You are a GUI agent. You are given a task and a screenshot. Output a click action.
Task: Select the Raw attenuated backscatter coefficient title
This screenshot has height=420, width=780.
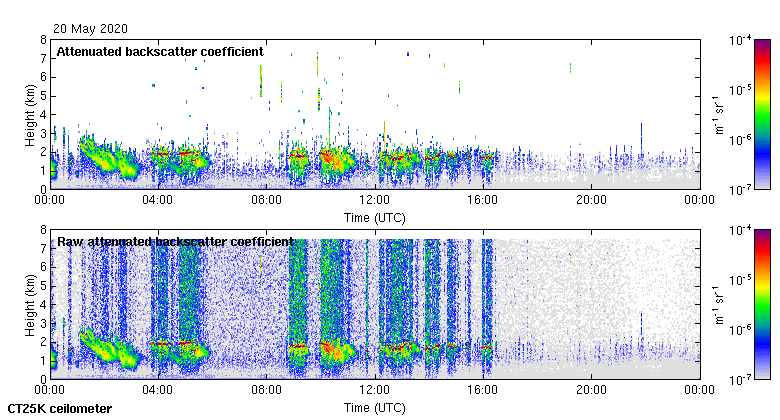point(175,242)
